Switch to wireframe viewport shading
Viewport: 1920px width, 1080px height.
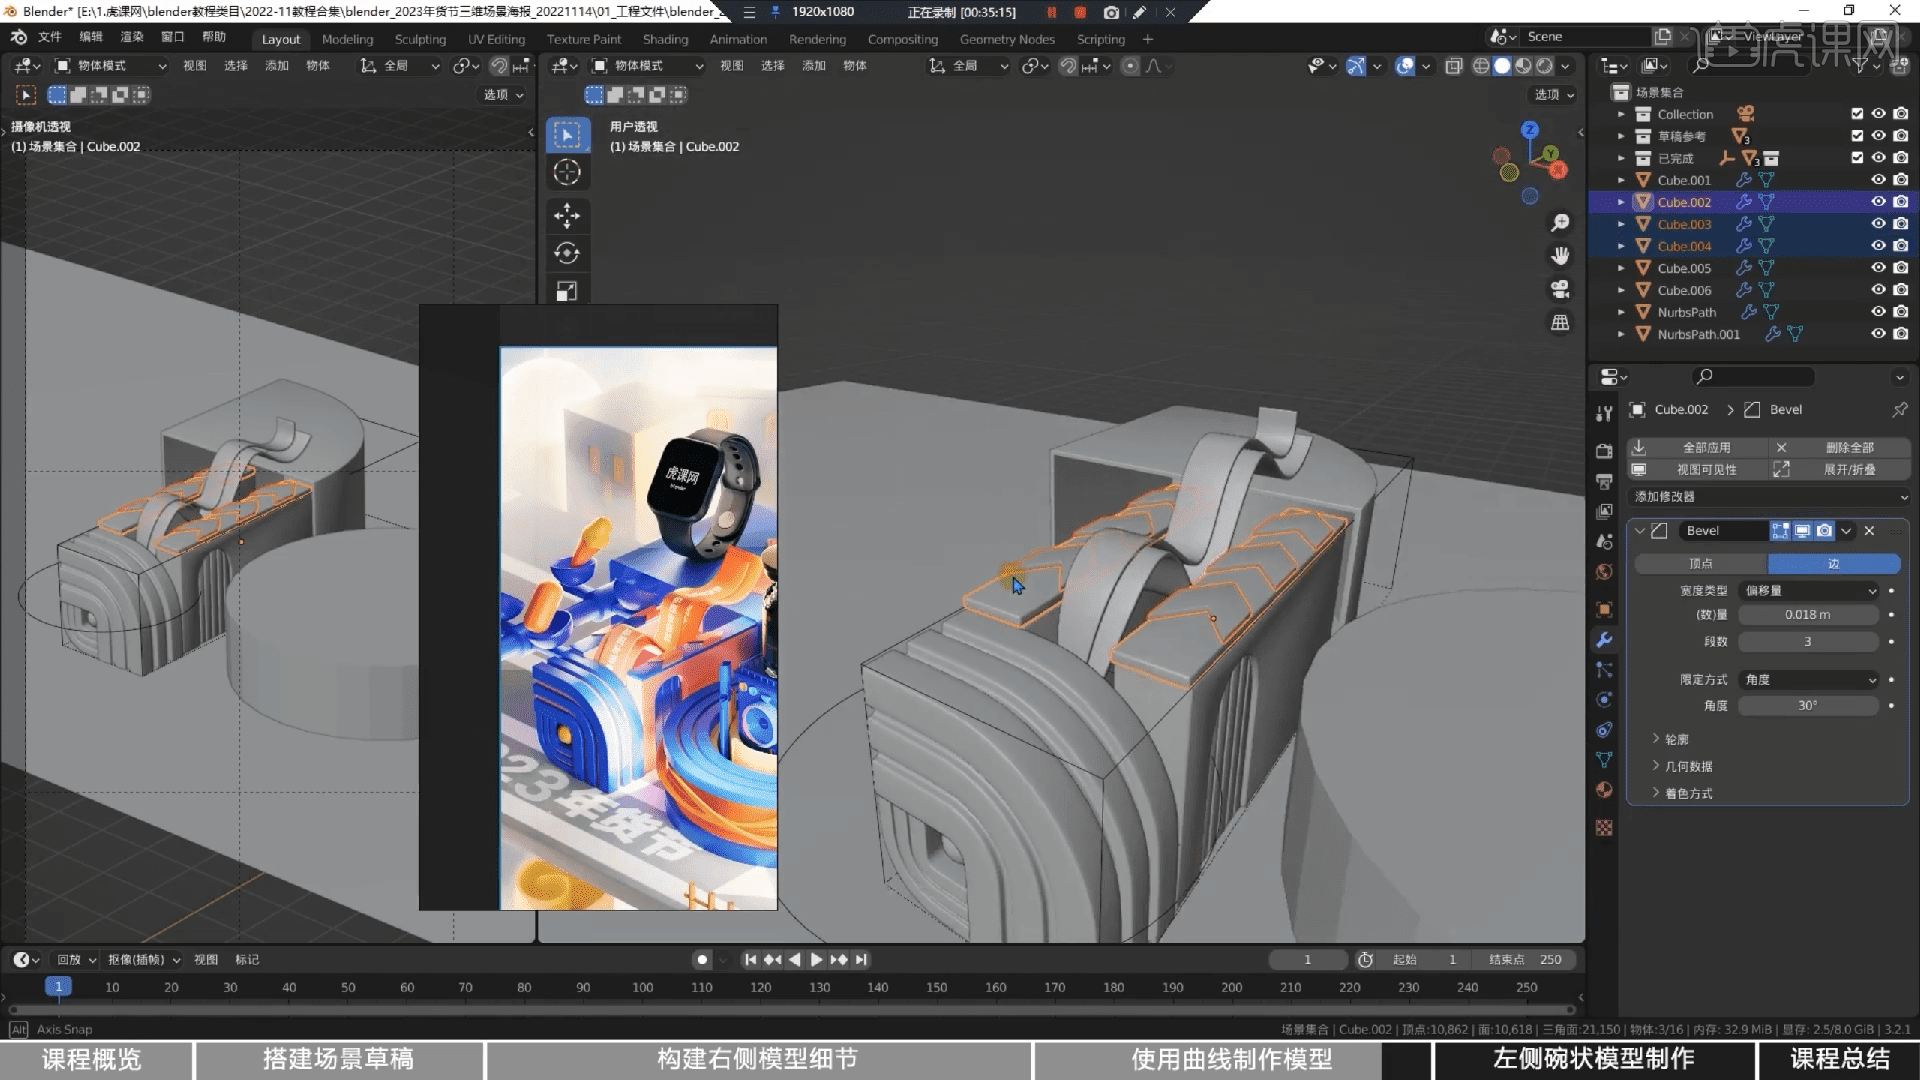(x=1481, y=66)
